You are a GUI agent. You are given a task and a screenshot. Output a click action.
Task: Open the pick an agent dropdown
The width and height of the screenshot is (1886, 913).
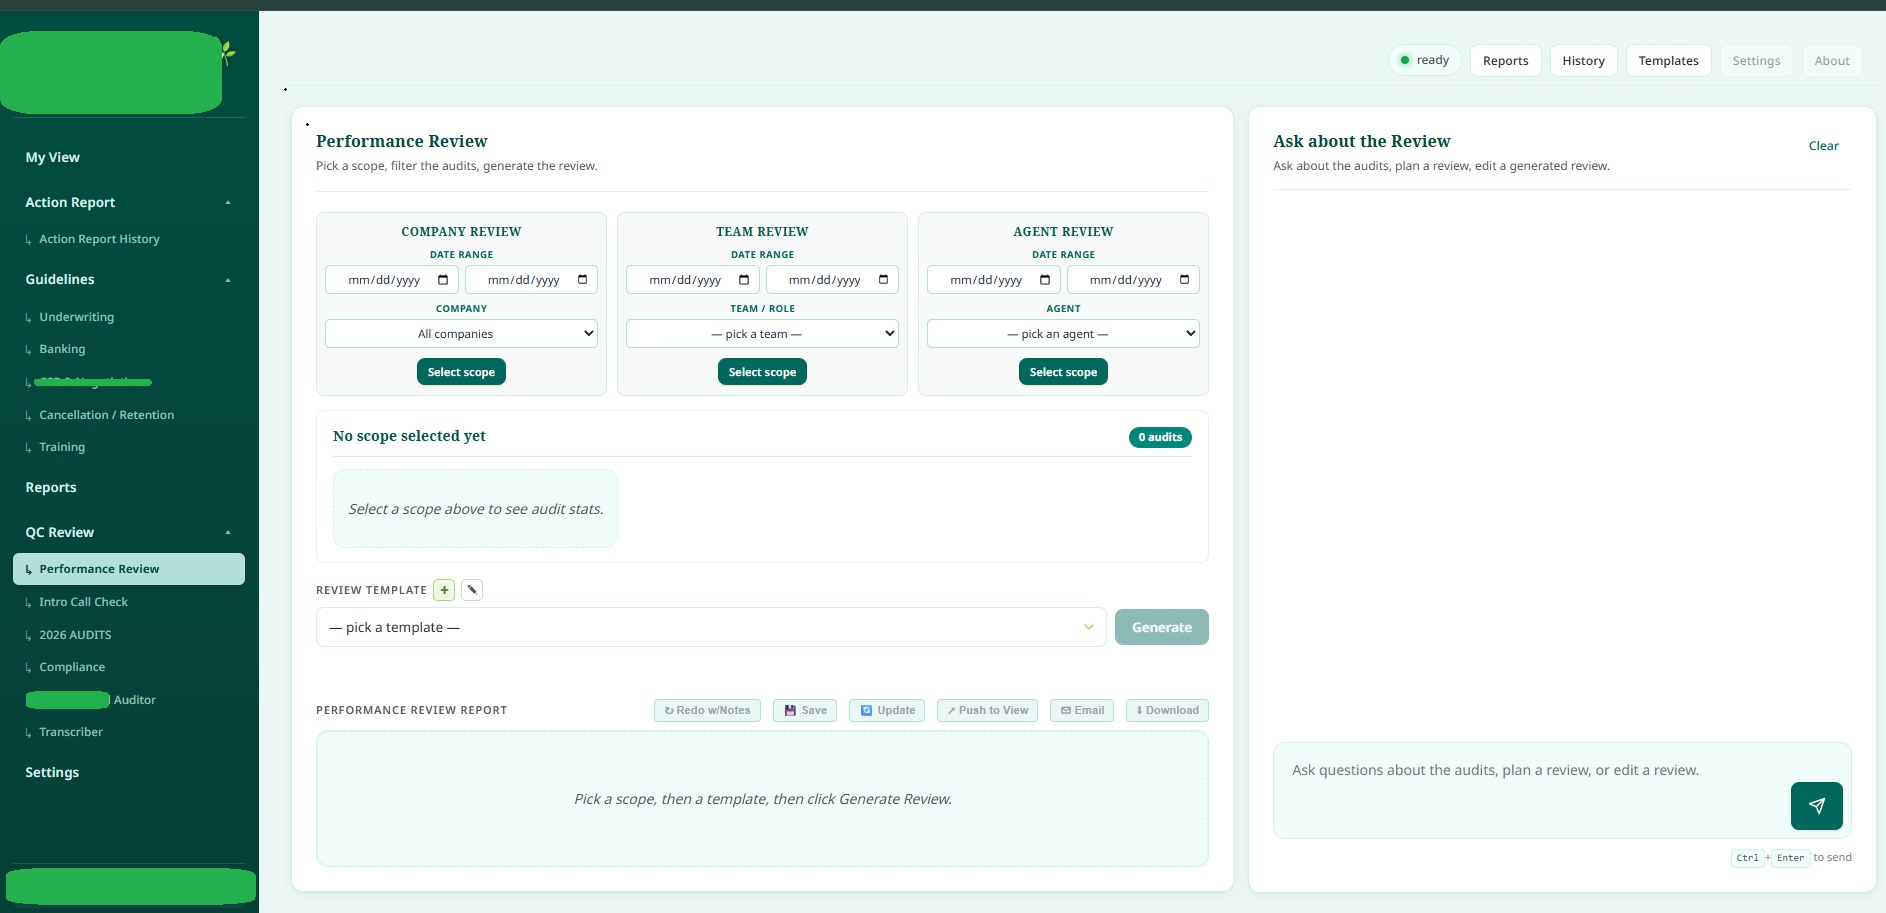[1063, 334]
